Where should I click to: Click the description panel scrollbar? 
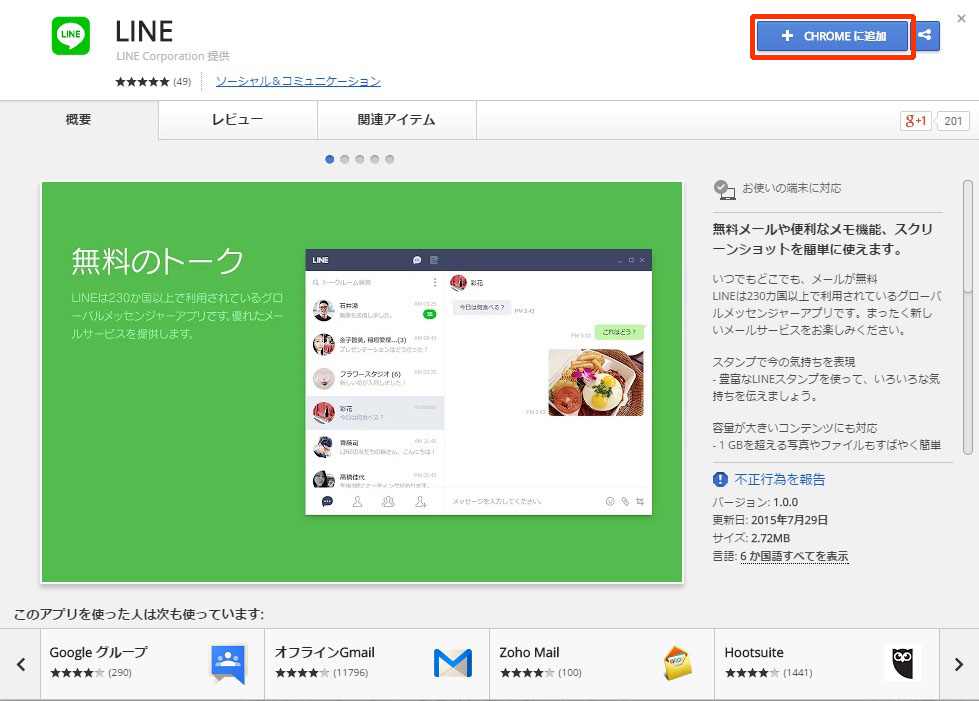[968, 318]
